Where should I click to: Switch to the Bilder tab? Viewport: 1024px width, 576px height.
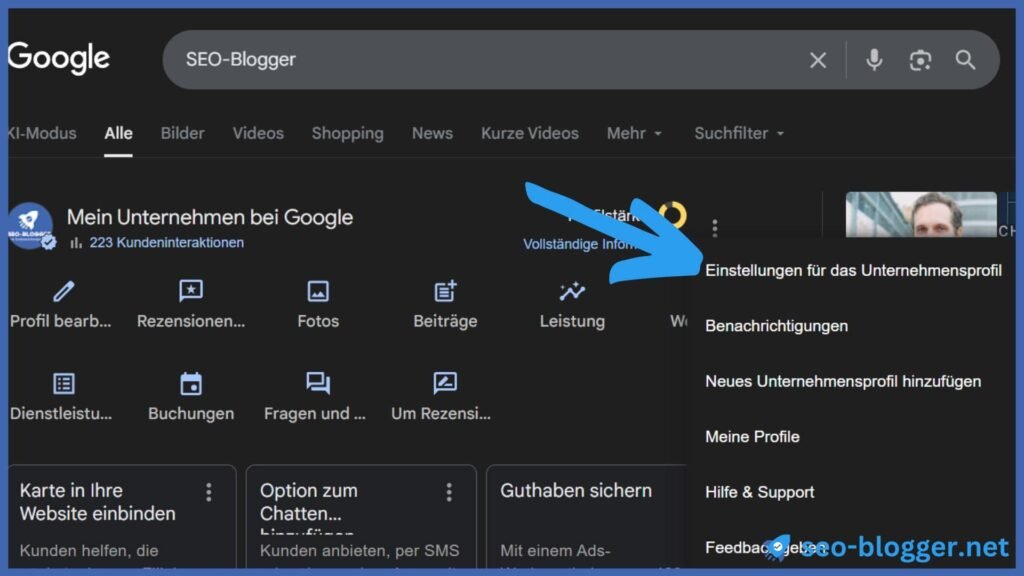[x=182, y=133]
